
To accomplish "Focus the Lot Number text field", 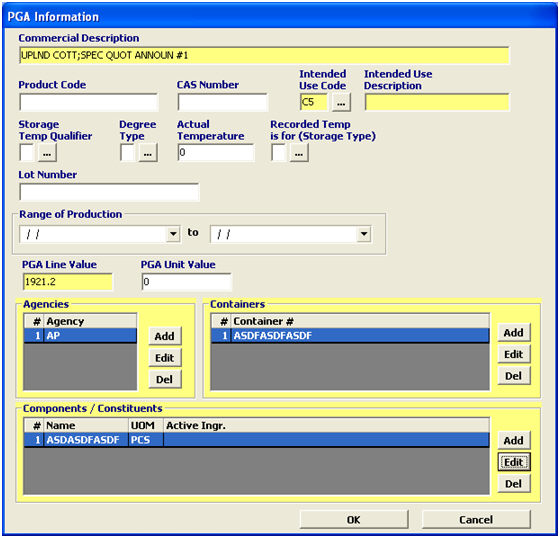I will point(109,193).
